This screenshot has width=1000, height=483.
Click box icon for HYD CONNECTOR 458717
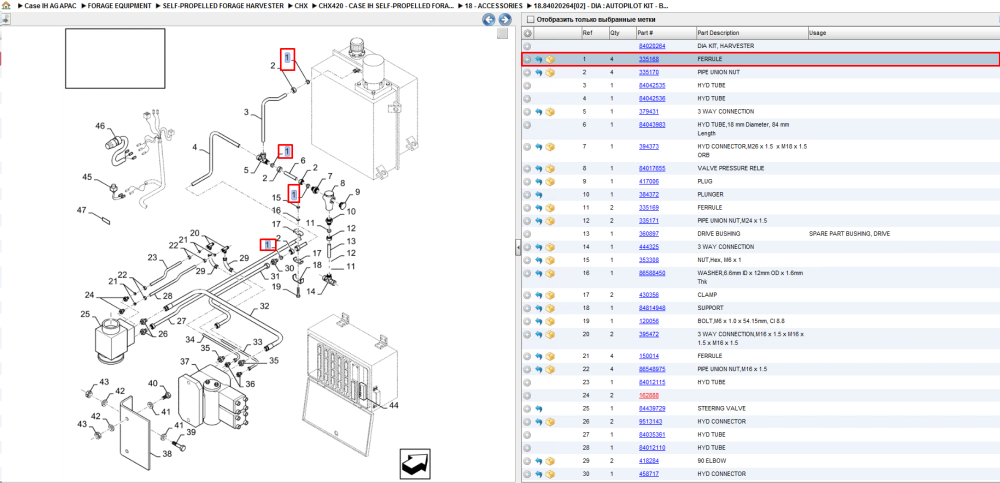click(550, 475)
